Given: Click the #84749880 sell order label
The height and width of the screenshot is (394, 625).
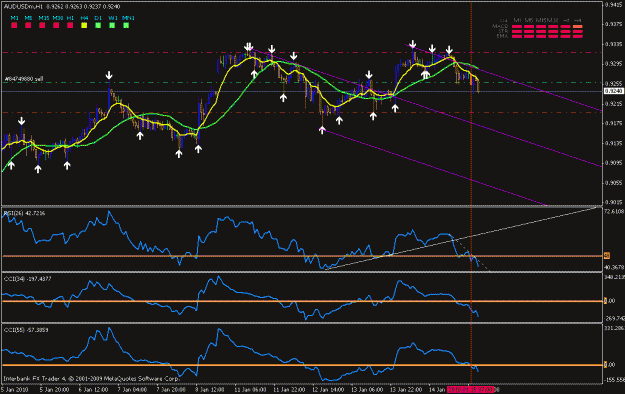Looking at the screenshot, I should click(24, 79).
